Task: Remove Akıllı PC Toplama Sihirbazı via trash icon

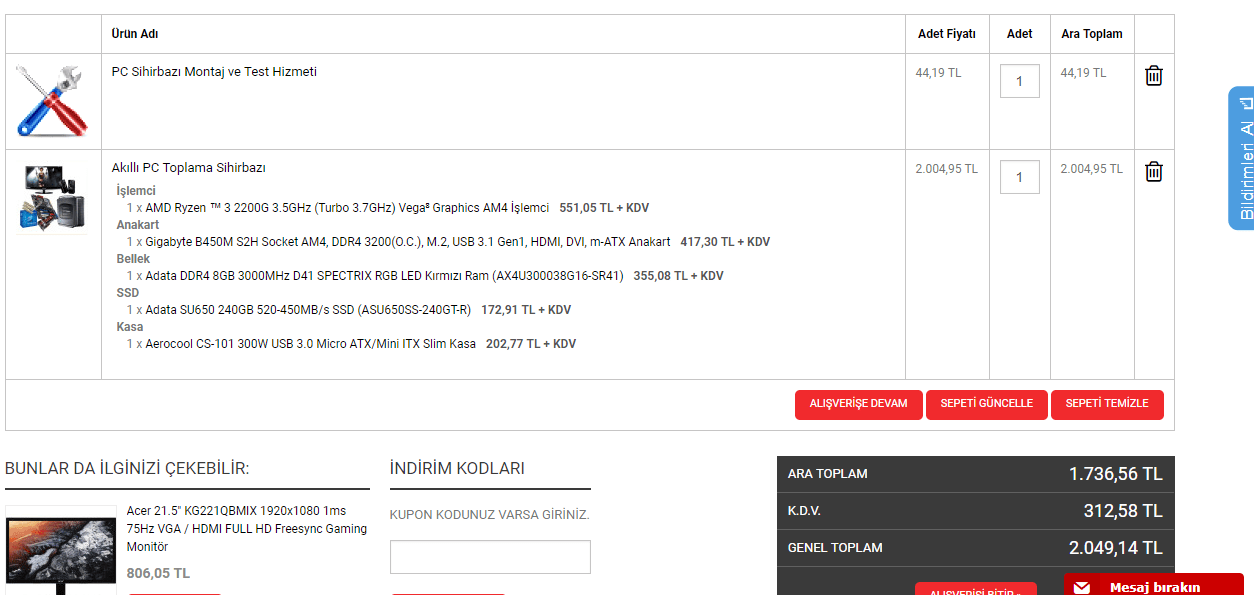Action: click(x=1154, y=172)
